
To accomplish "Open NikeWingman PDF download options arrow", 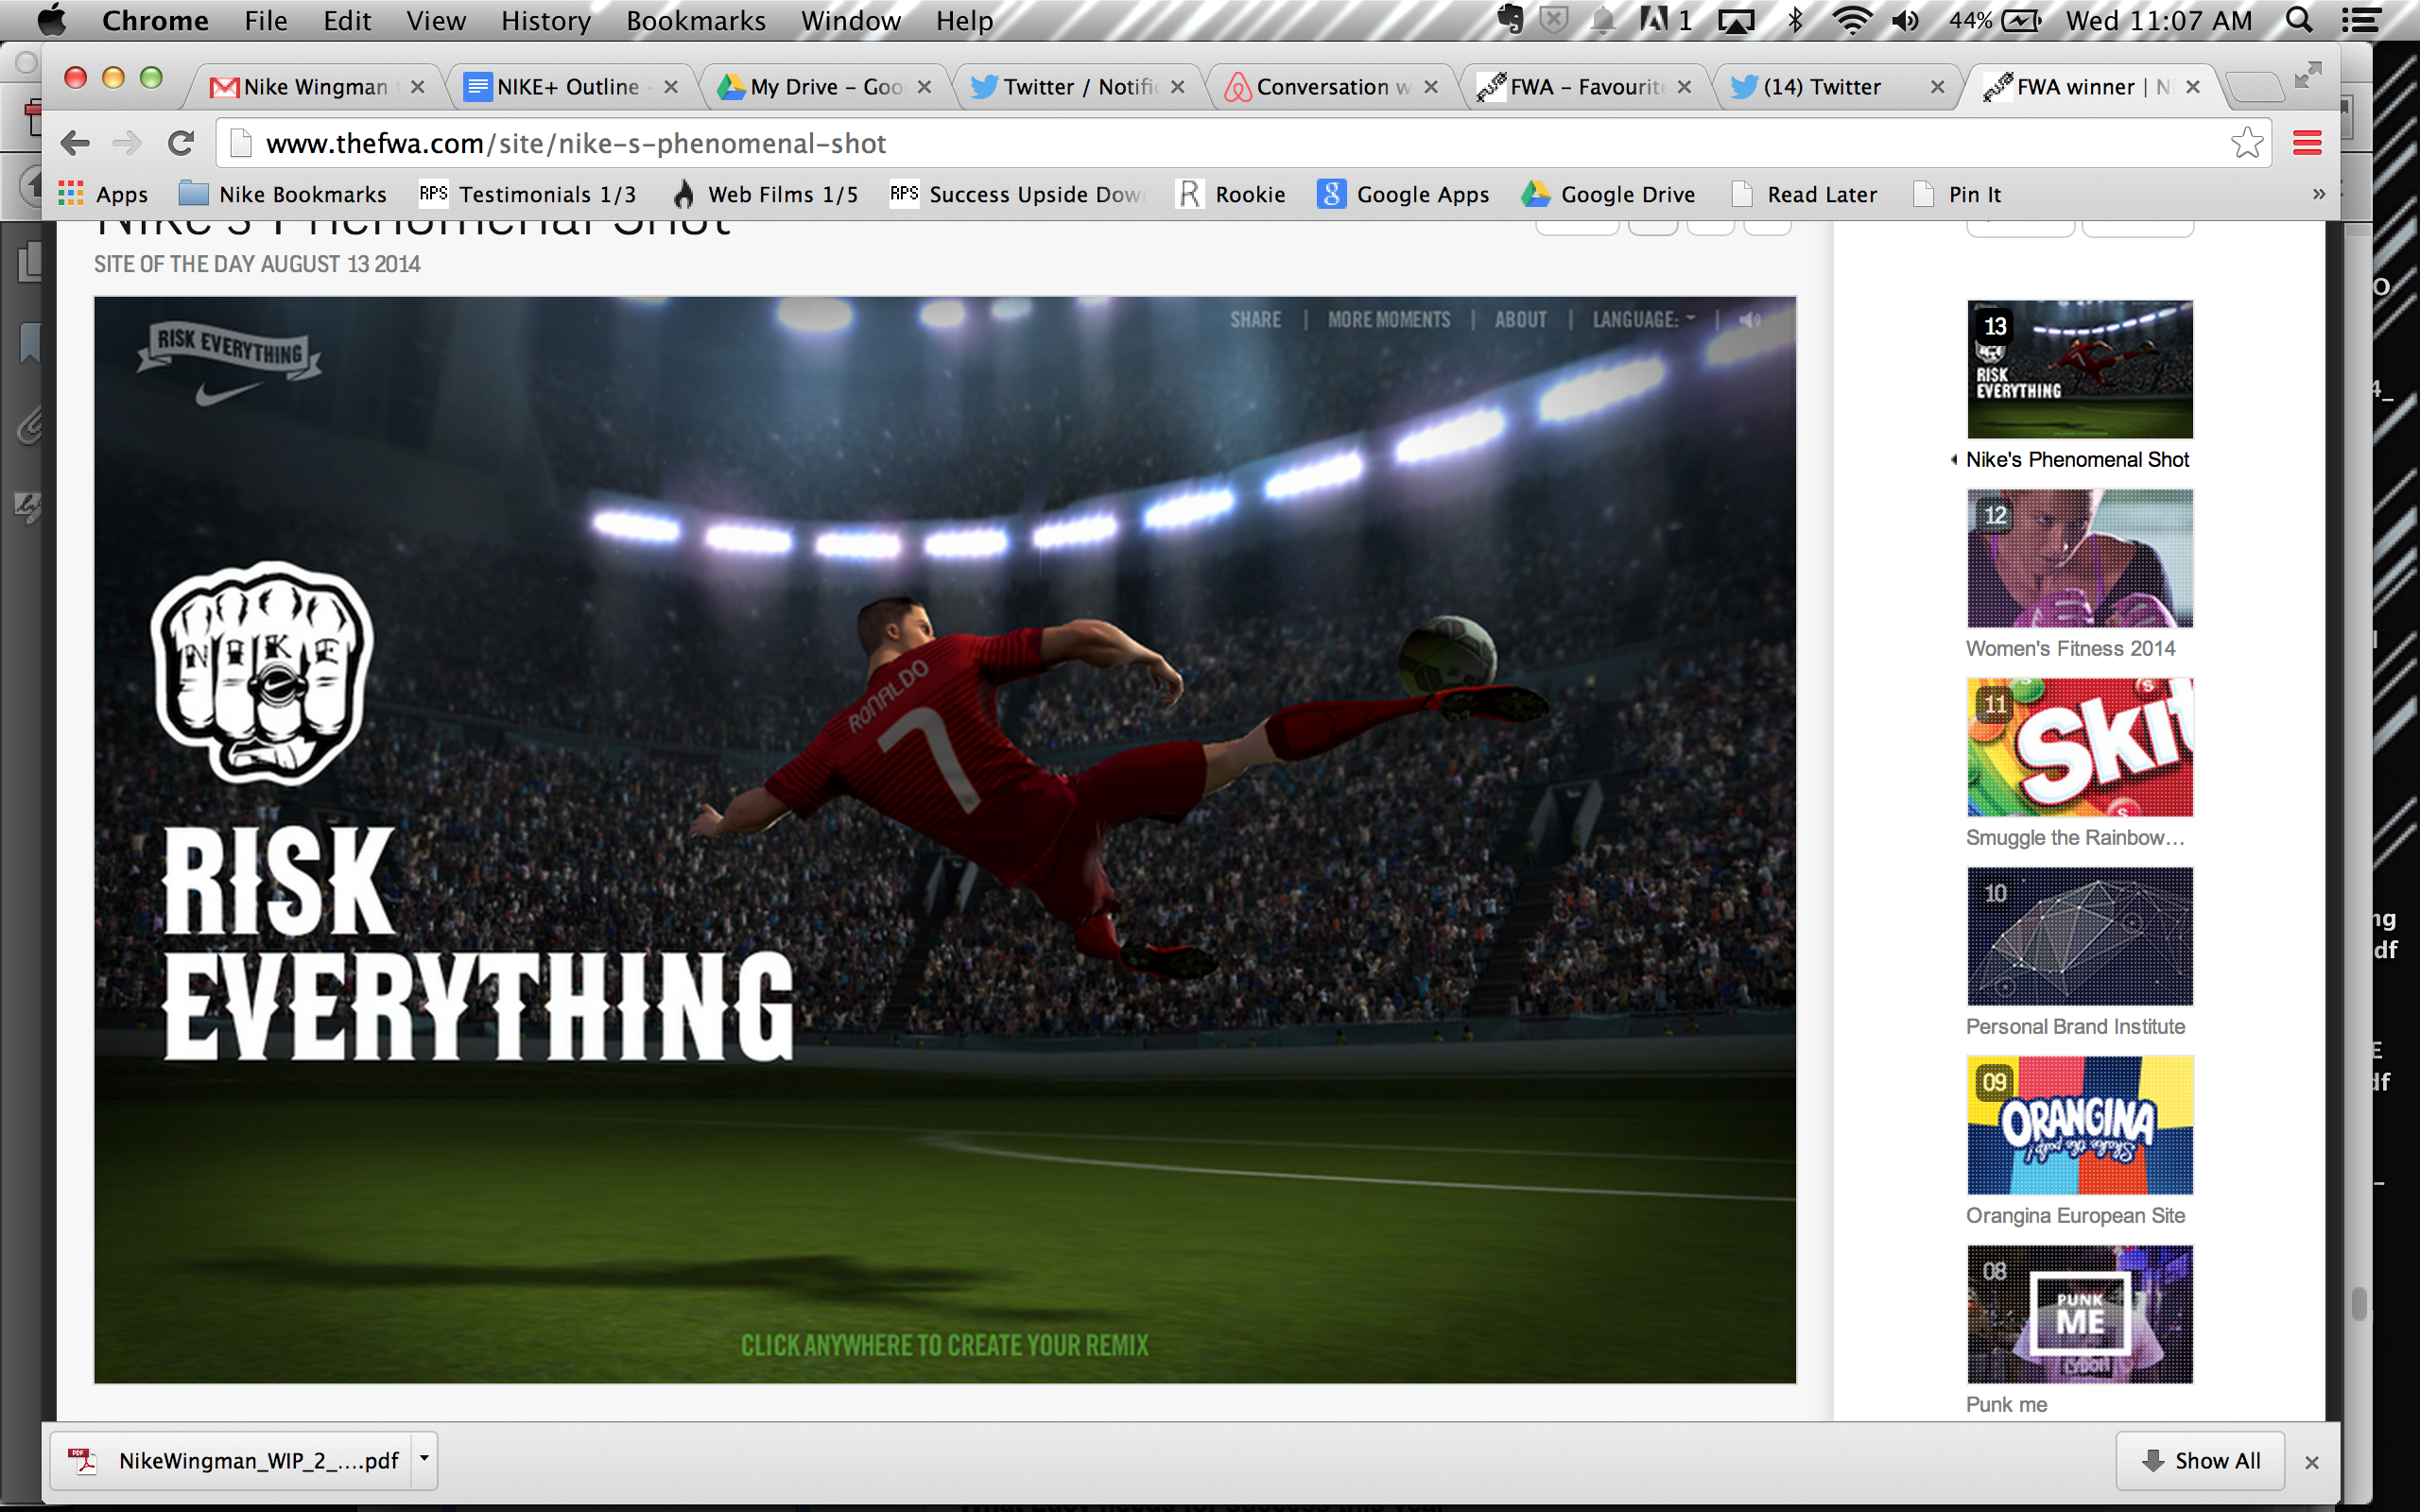I will (424, 1459).
